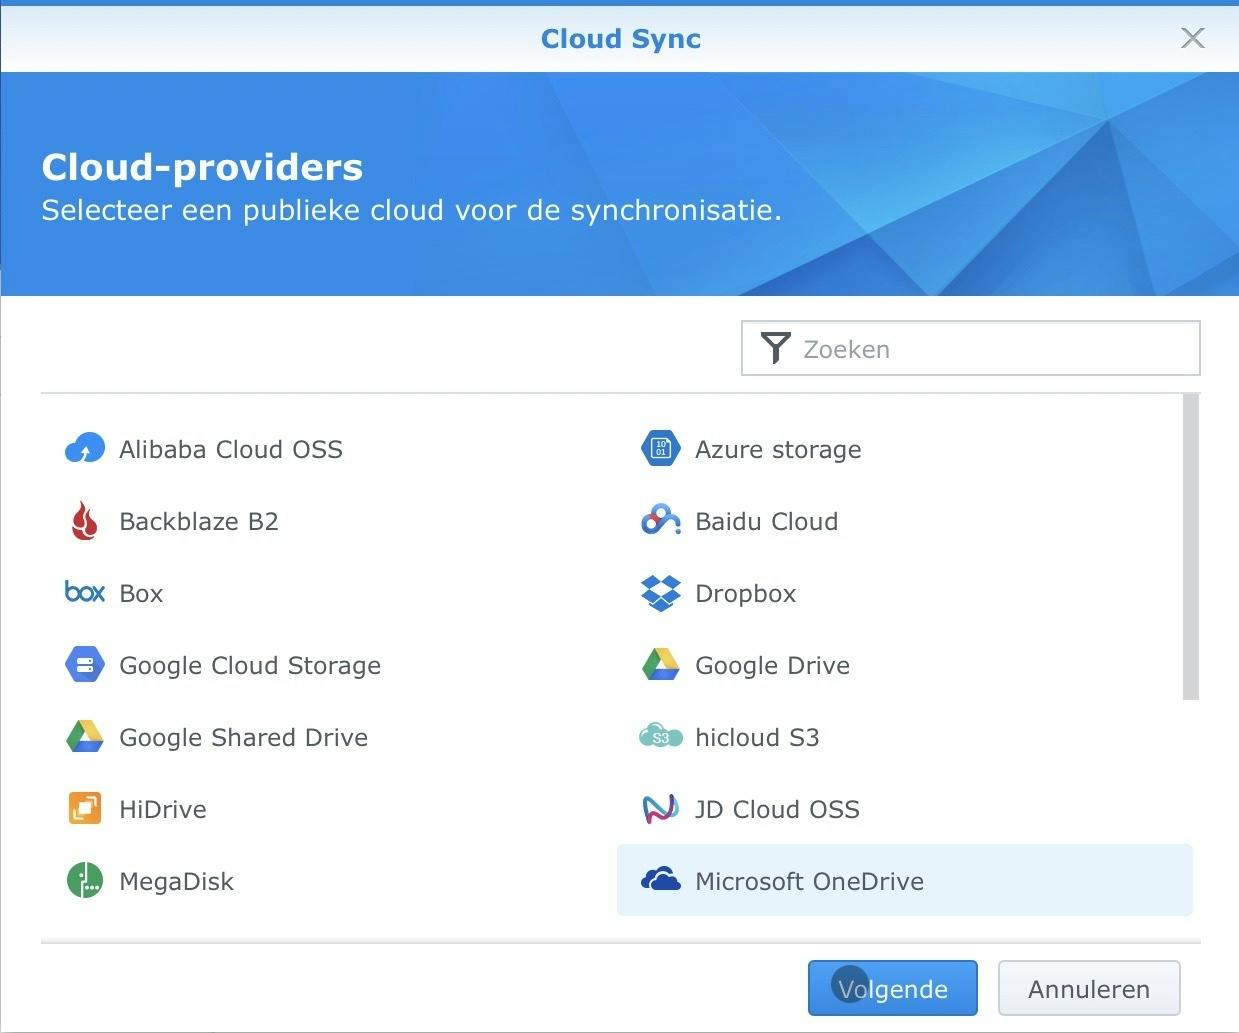Select the Microsoft OneDrive cloud icon
Screen dimensions: 1239x1033
pyautogui.click(x=660, y=880)
